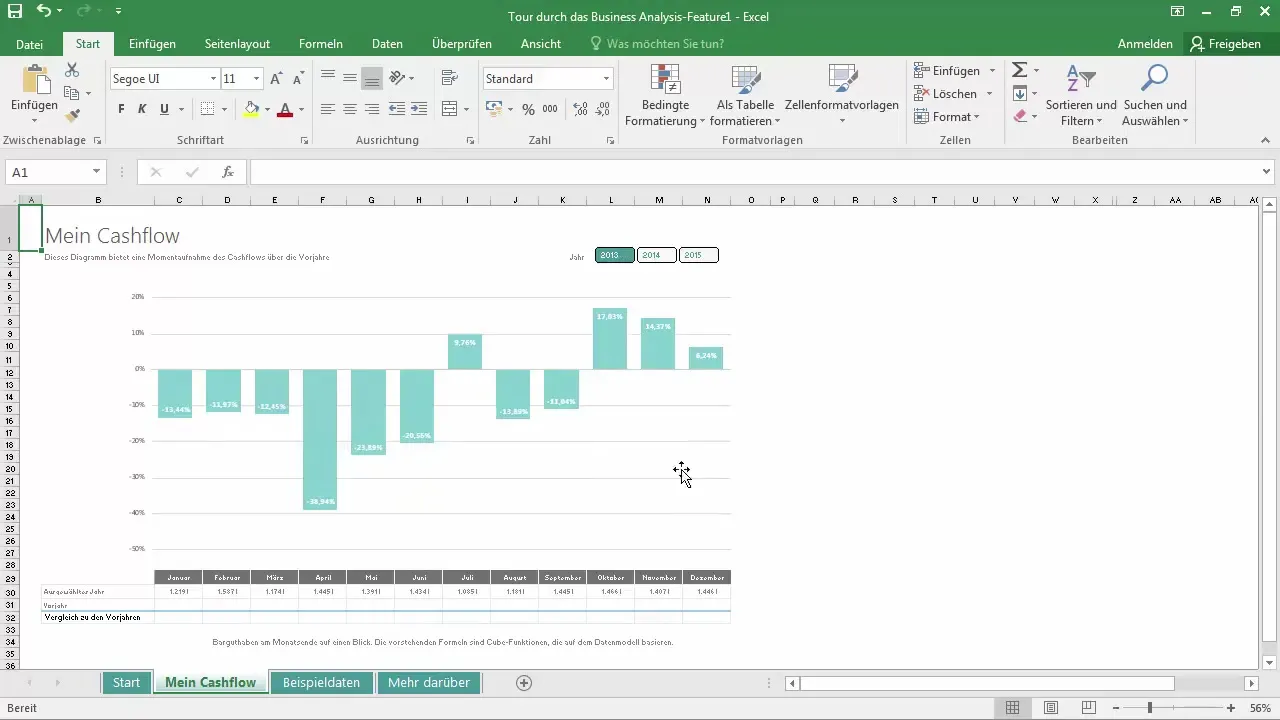This screenshot has width=1280, height=720.
Task: Click the text orientation icon
Action: [397, 78]
